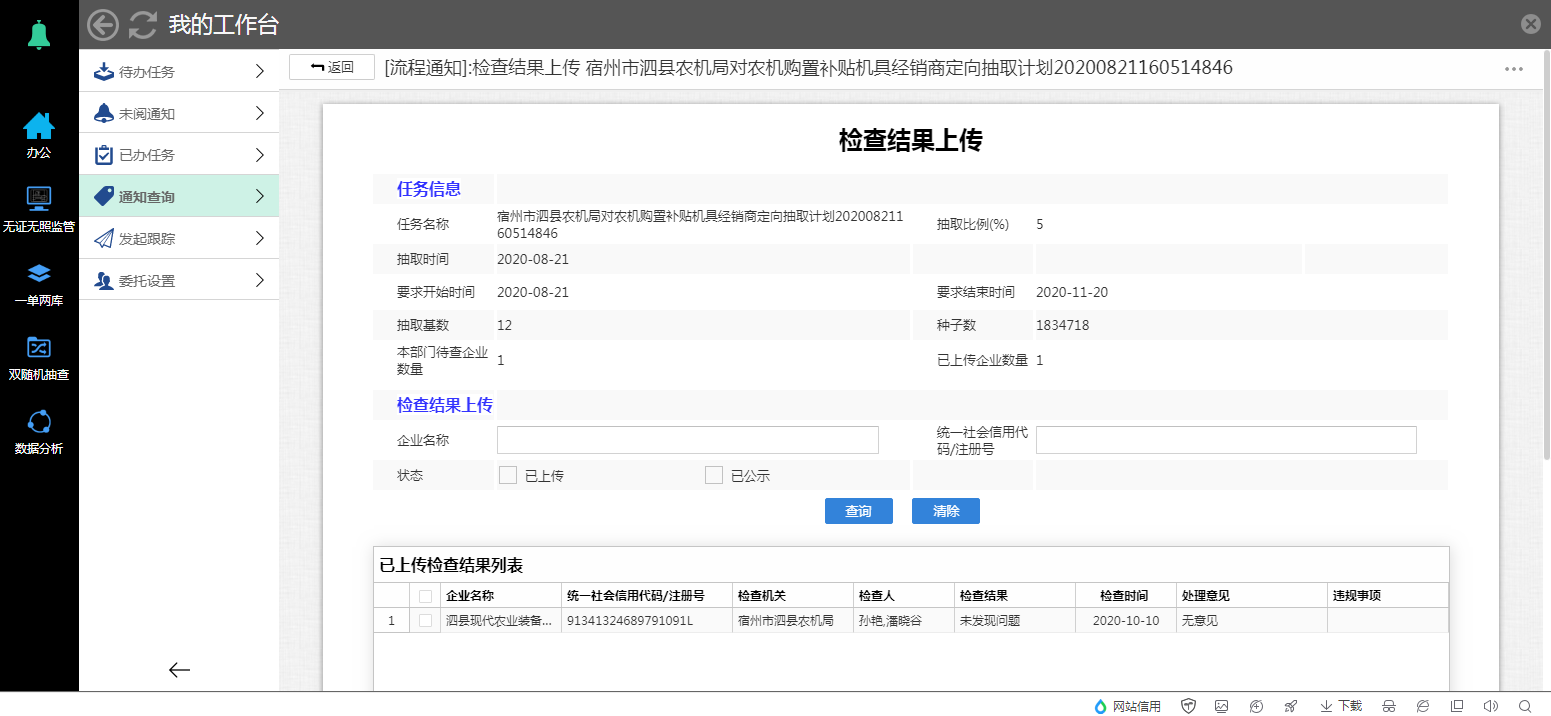The height and width of the screenshot is (716, 1551).
Task: Check the 已公示 status checkbox
Action: 714,475
